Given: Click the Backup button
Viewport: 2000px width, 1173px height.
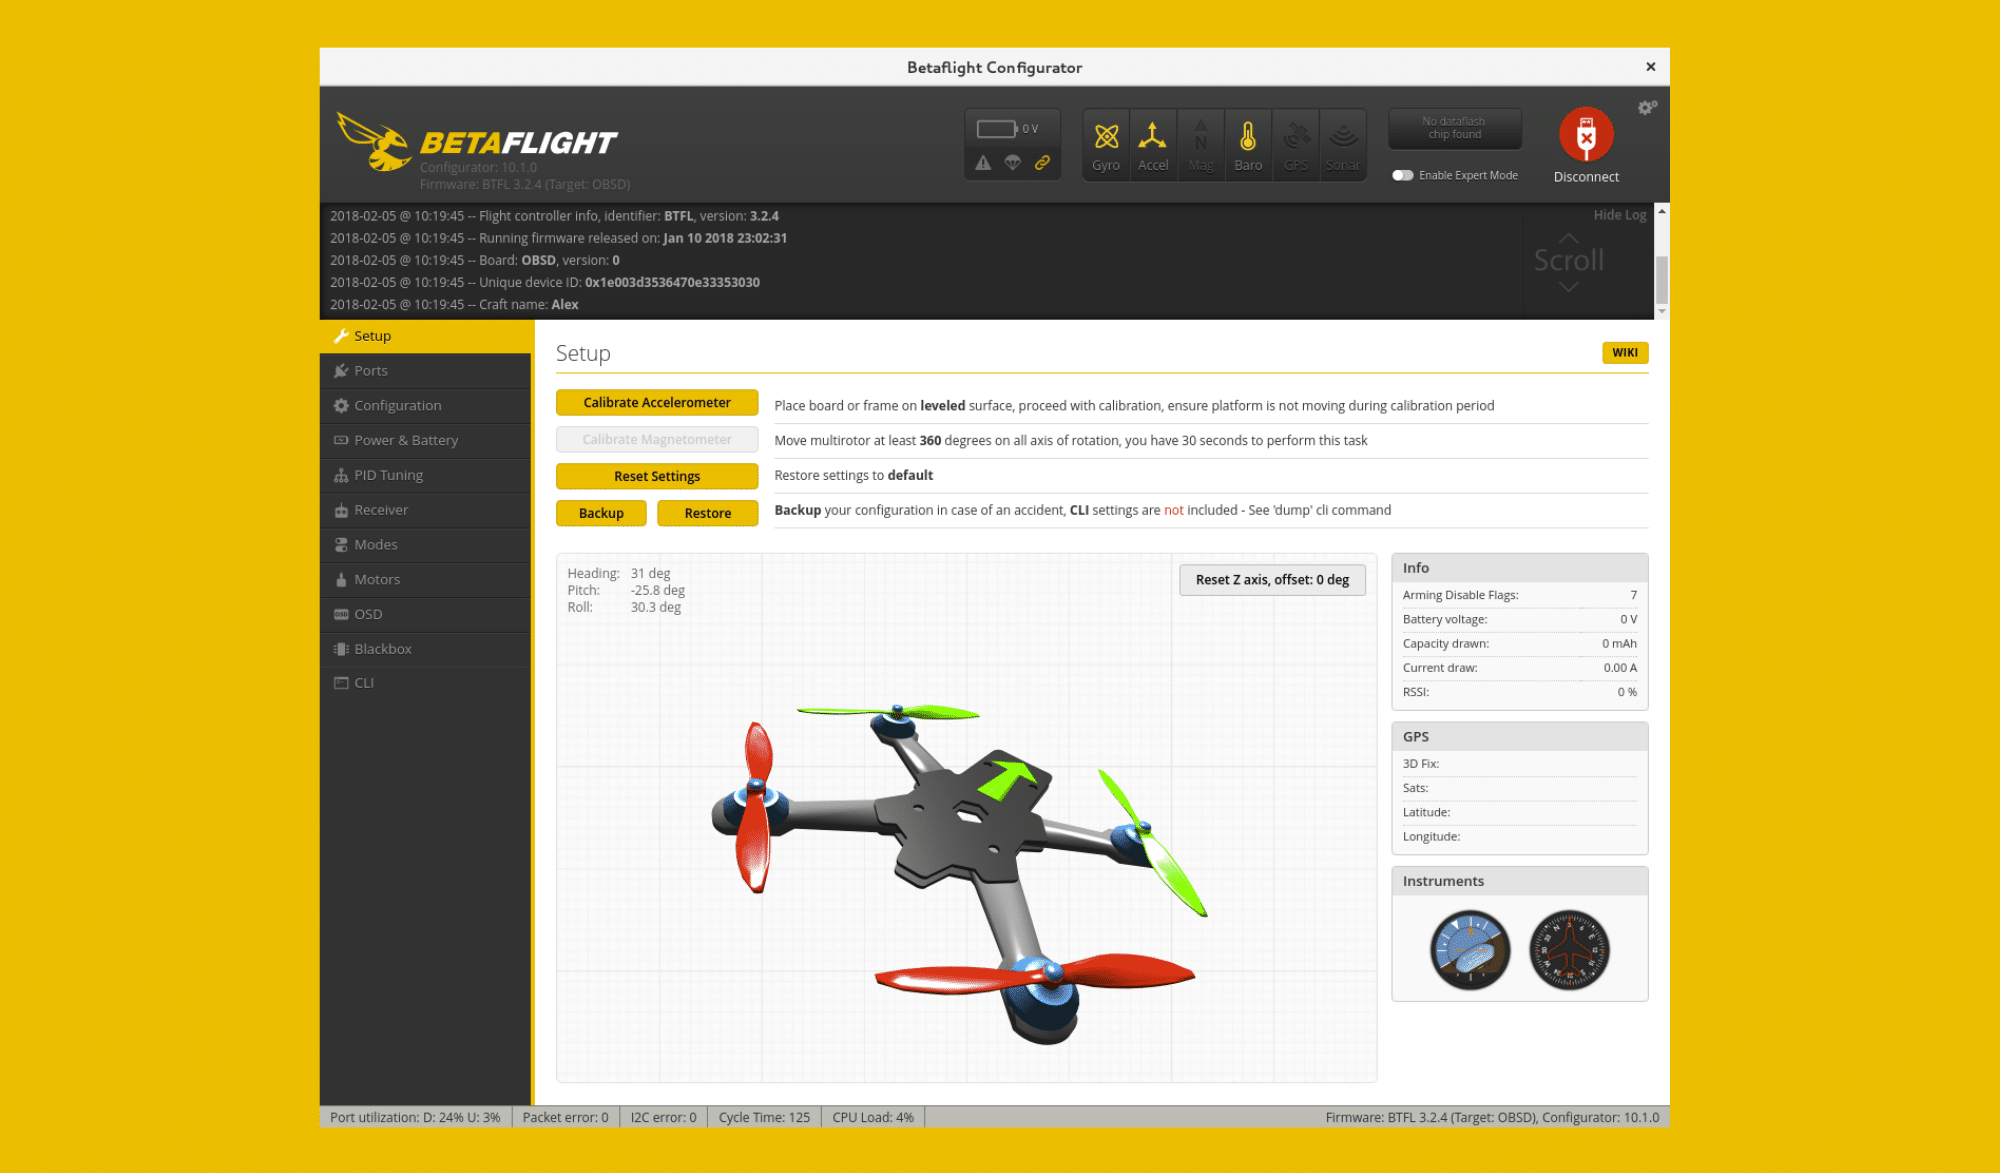Looking at the screenshot, I should click(601, 513).
